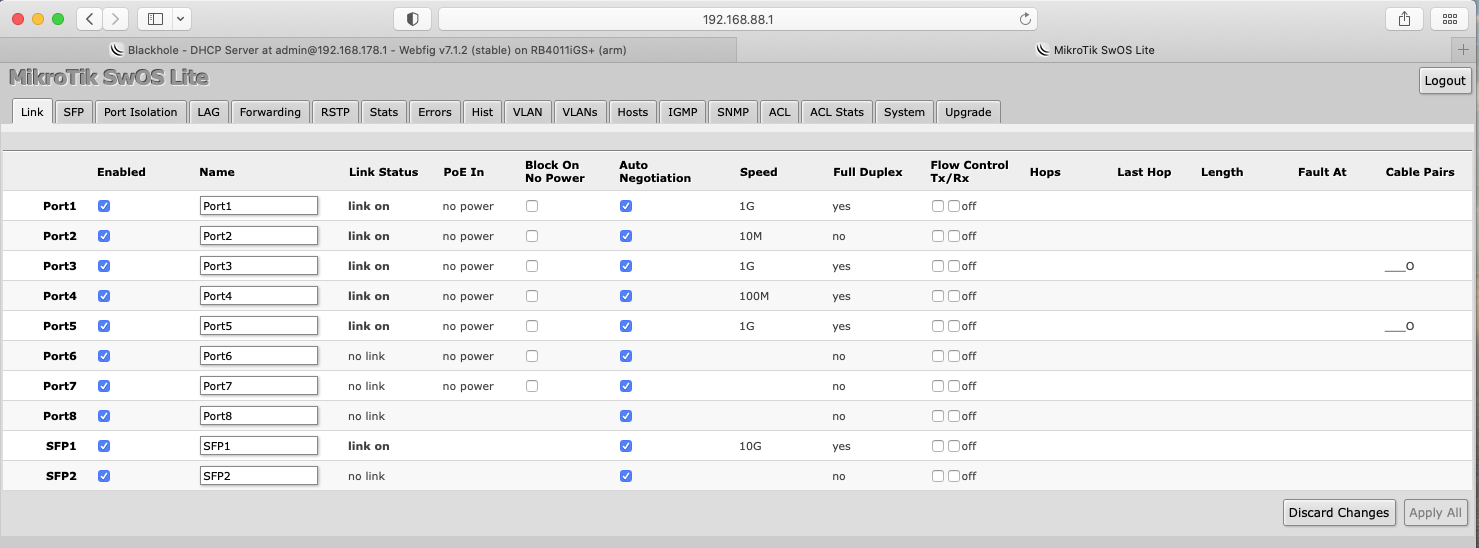Enable Rx flow control checkbox for Port6
This screenshot has height=548, width=1479.
pos(954,356)
